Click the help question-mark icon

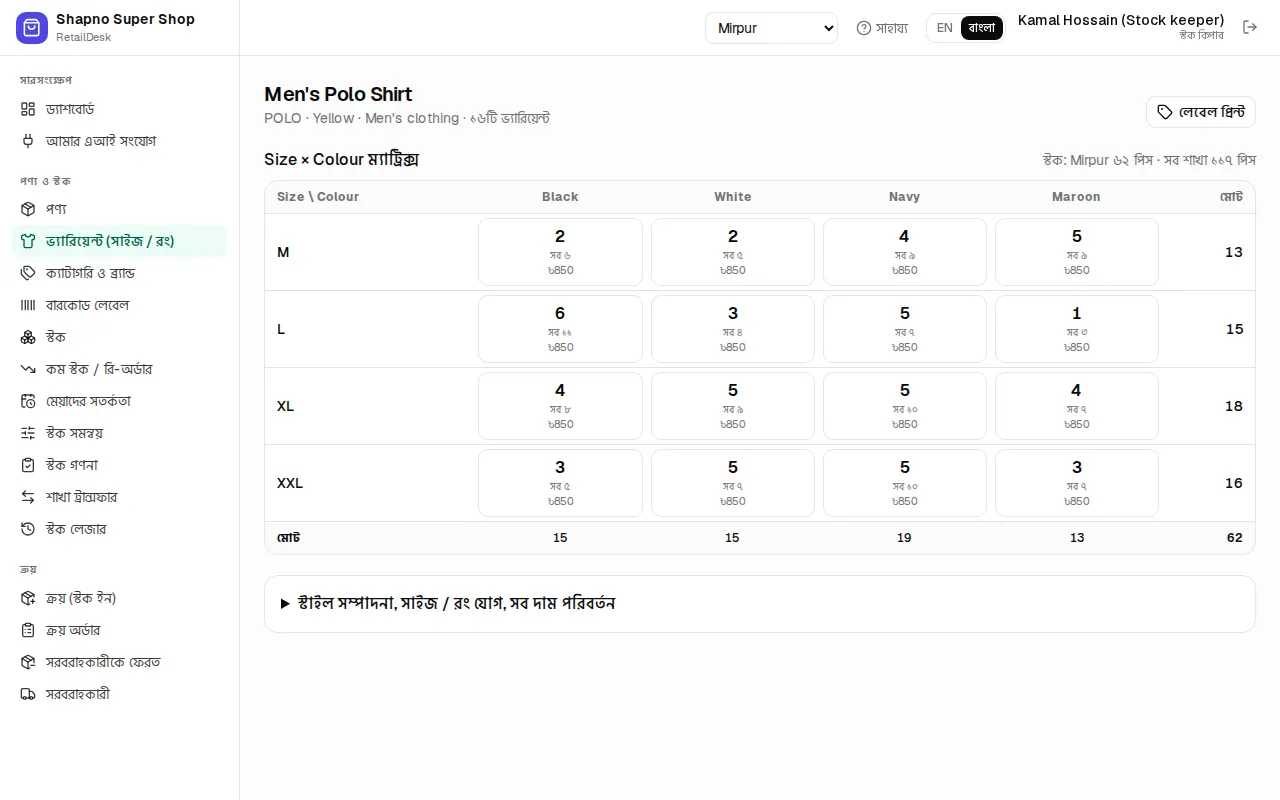pyautogui.click(x=864, y=28)
